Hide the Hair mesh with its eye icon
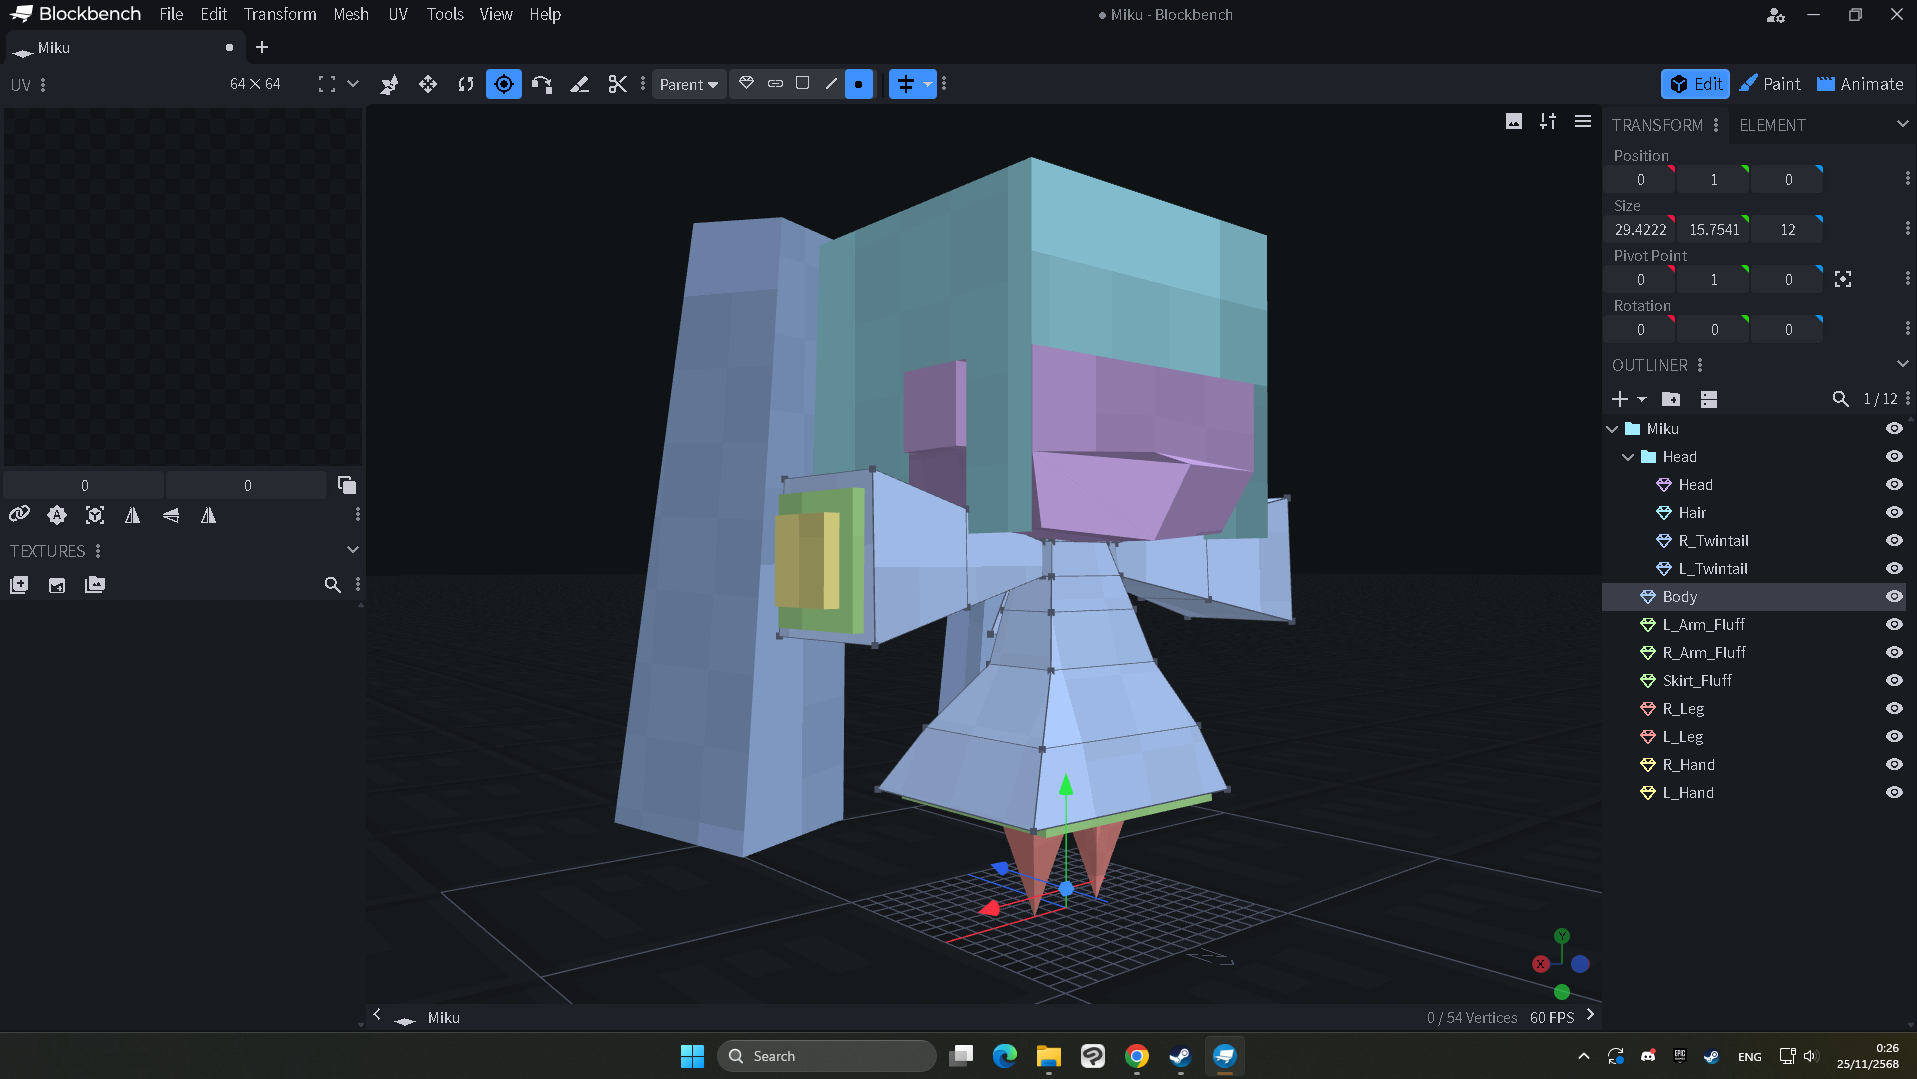The height and width of the screenshot is (1079, 1917). click(1893, 513)
